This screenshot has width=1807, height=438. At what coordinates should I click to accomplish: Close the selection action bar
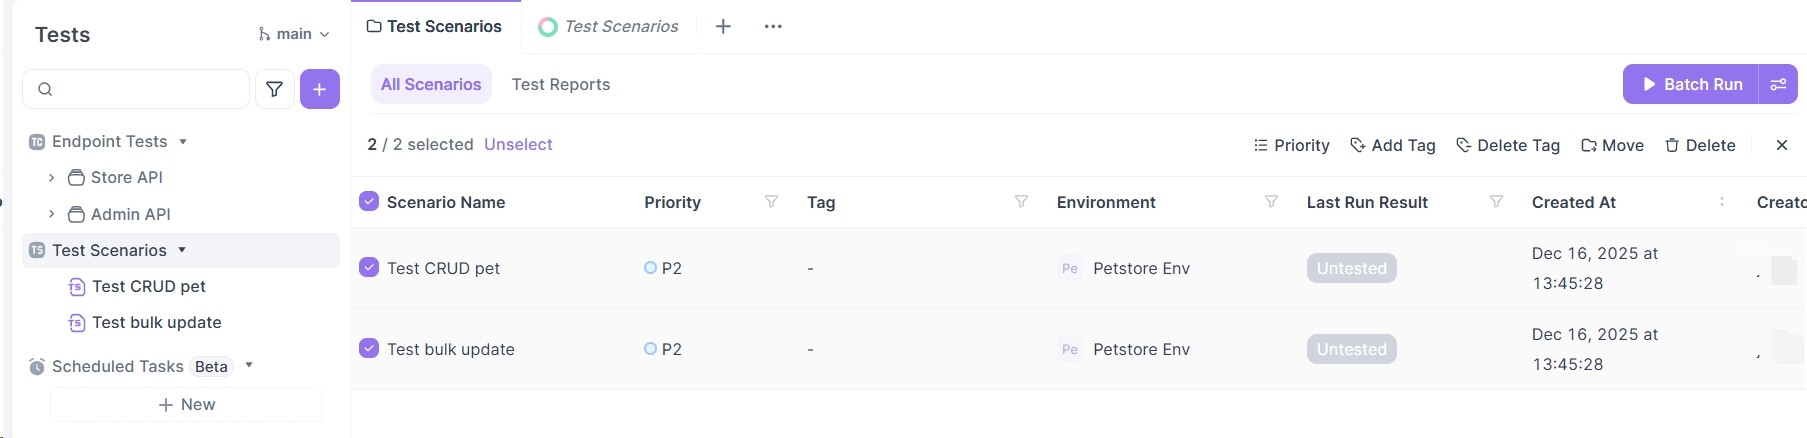click(x=1781, y=145)
